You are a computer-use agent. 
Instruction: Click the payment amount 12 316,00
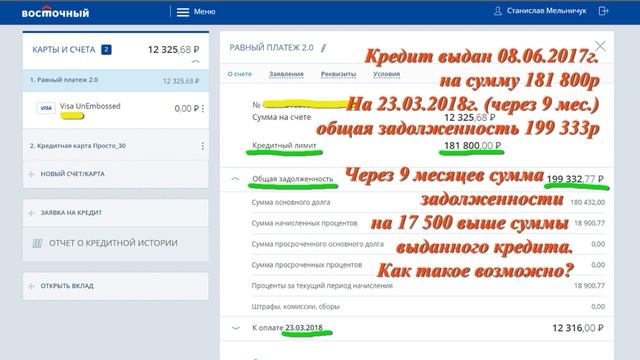(578, 328)
